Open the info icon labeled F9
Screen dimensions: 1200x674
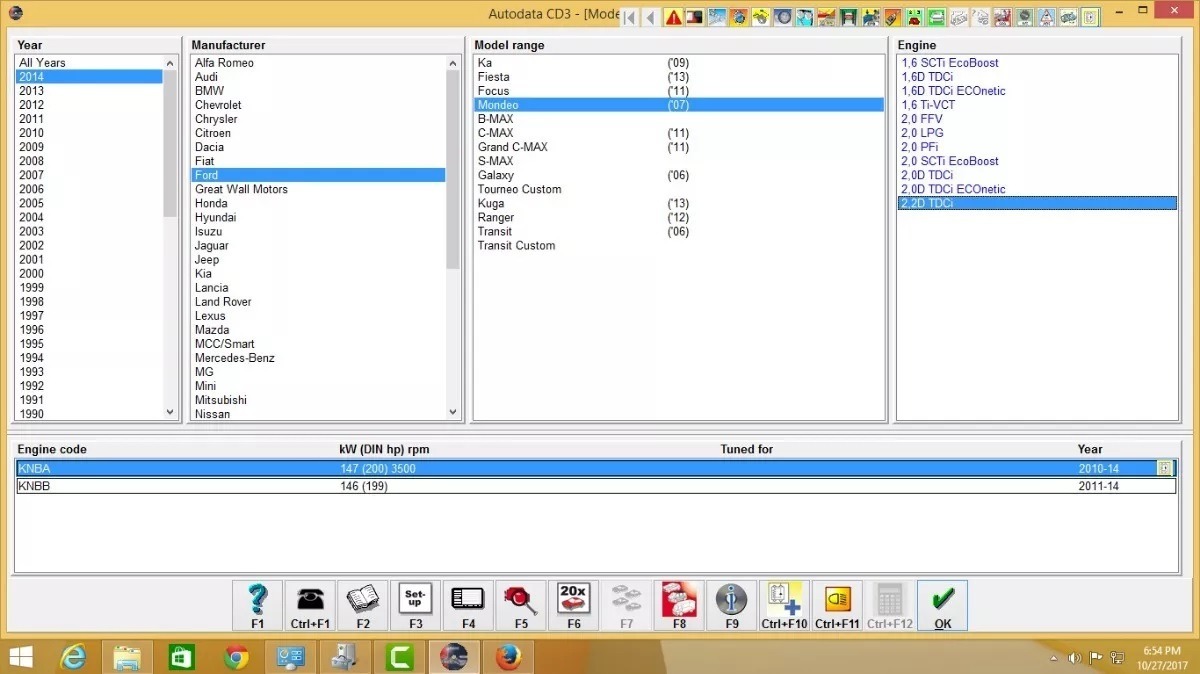(732, 606)
